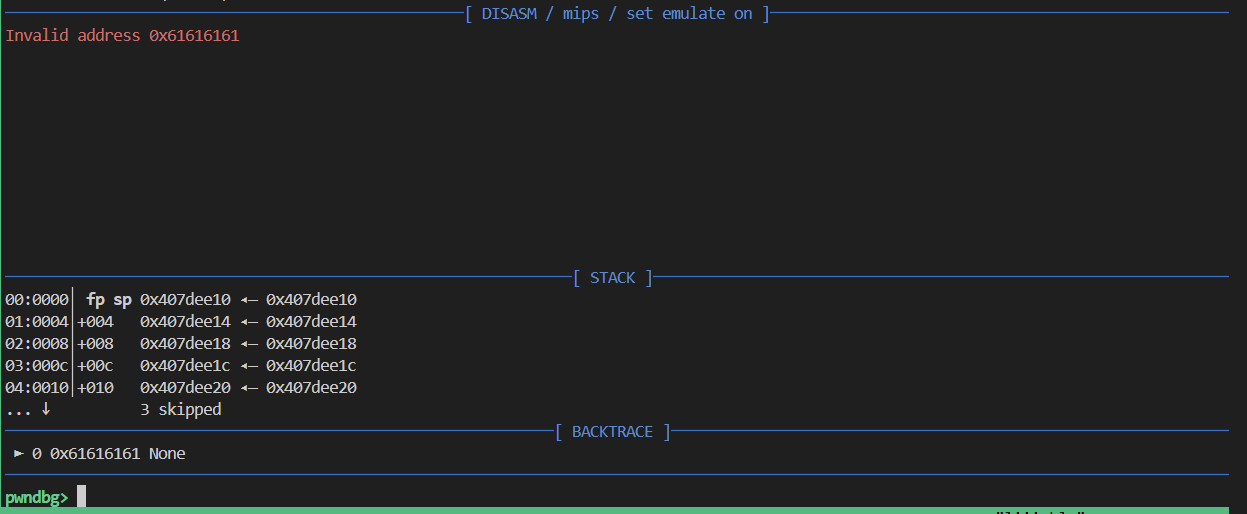Image resolution: width=1247 pixels, height=514 pixels.
Task: Click the backtrace frame 0 arrow marker
Action: pos(19,454)
